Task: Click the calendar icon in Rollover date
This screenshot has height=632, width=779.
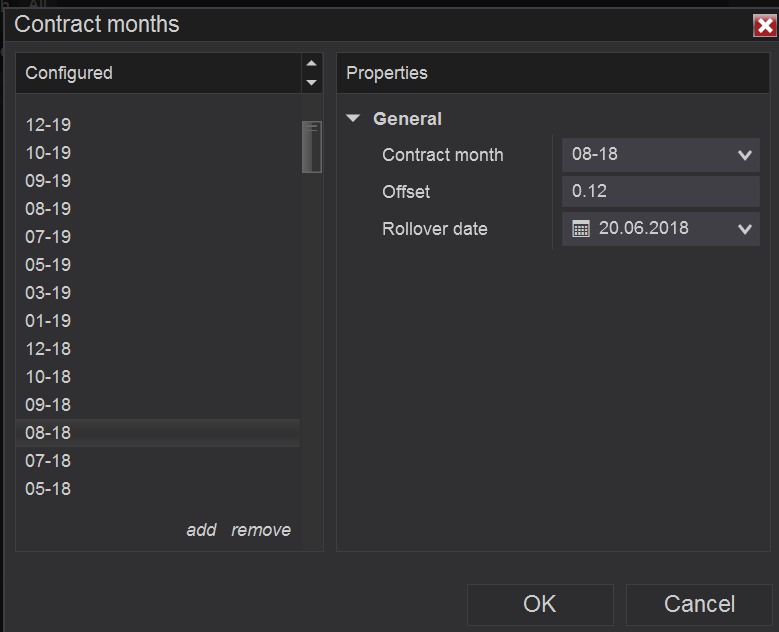Action: click(581, 229)
